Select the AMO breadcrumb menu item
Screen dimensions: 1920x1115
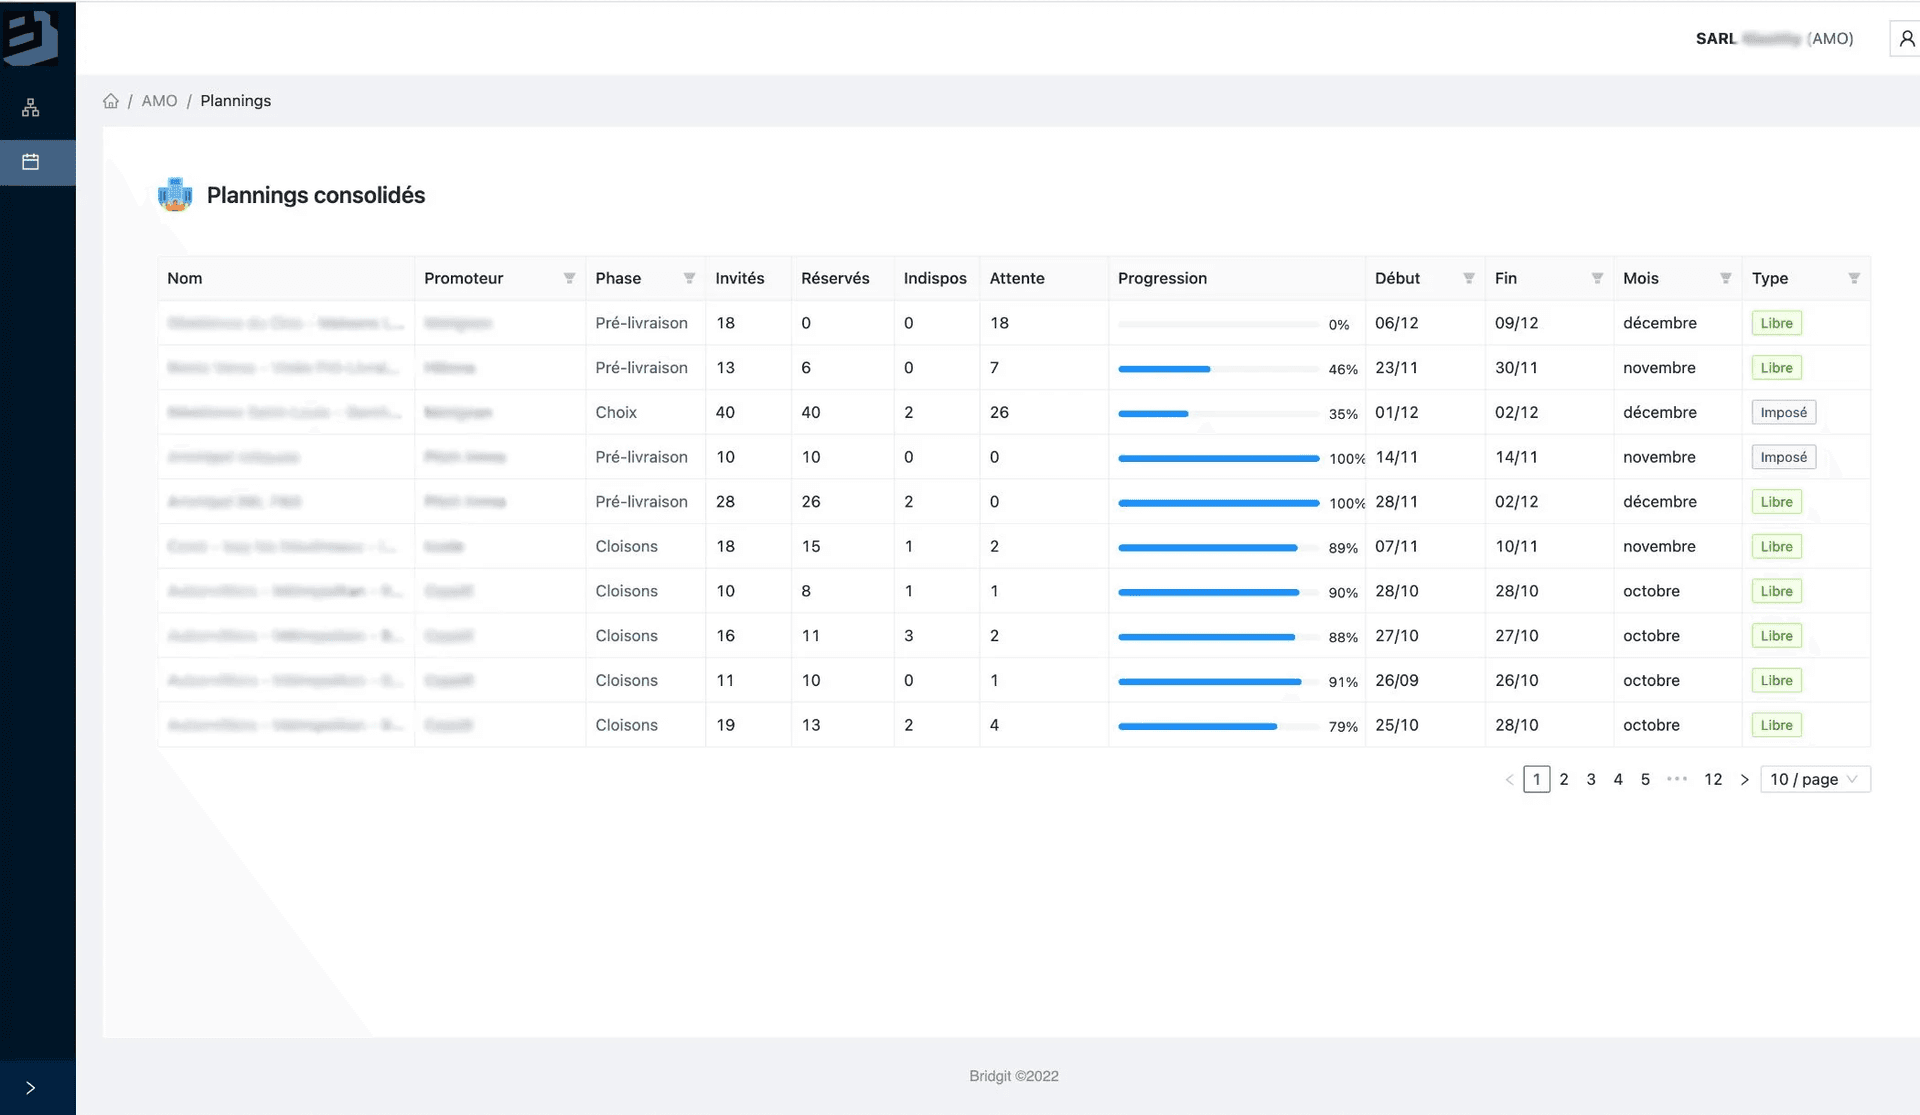(159, 100)
